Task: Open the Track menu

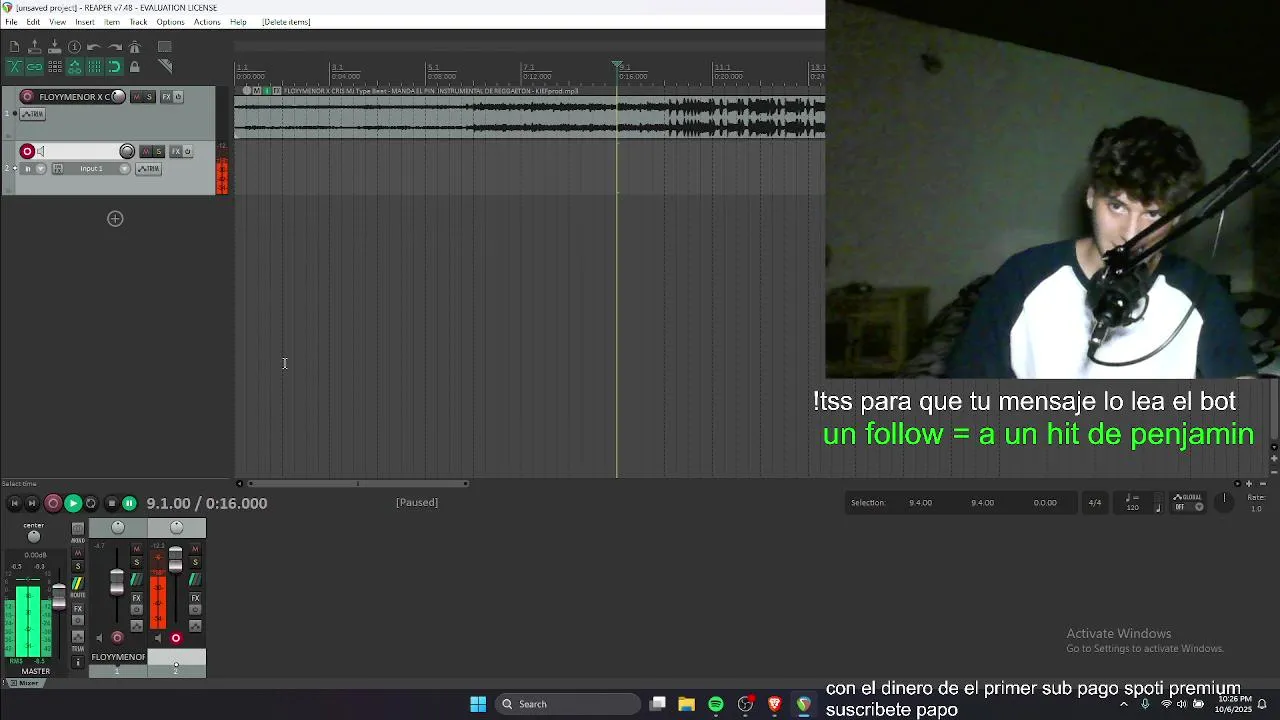Action: [138, 22]
